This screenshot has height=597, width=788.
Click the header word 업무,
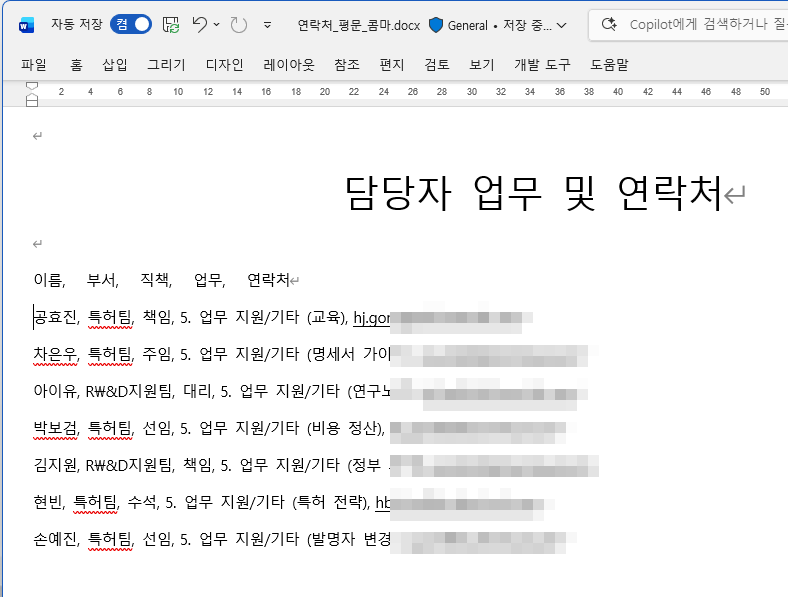pos(210,279)
